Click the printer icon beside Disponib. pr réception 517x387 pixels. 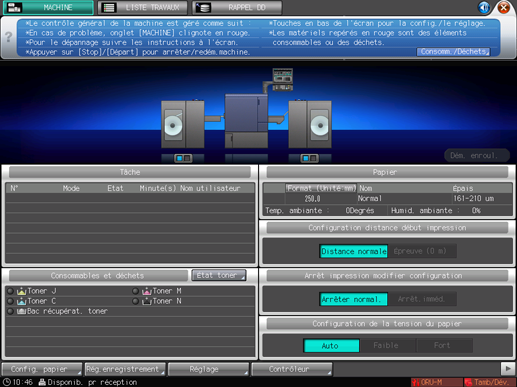(x=42, y=382)
